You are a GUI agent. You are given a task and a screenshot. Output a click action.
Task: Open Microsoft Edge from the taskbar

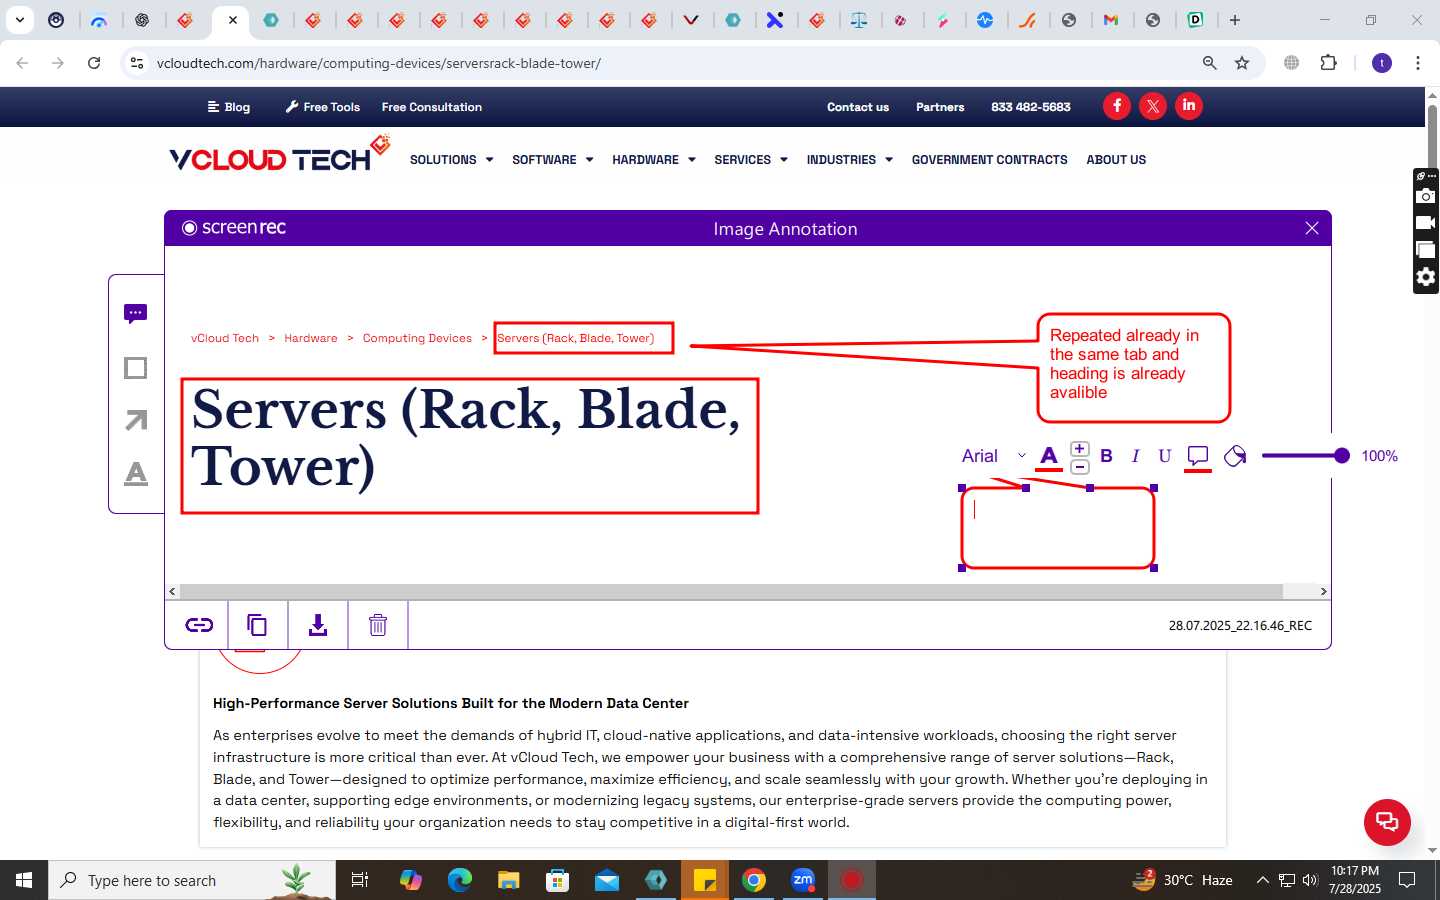(x=459, y=880)
